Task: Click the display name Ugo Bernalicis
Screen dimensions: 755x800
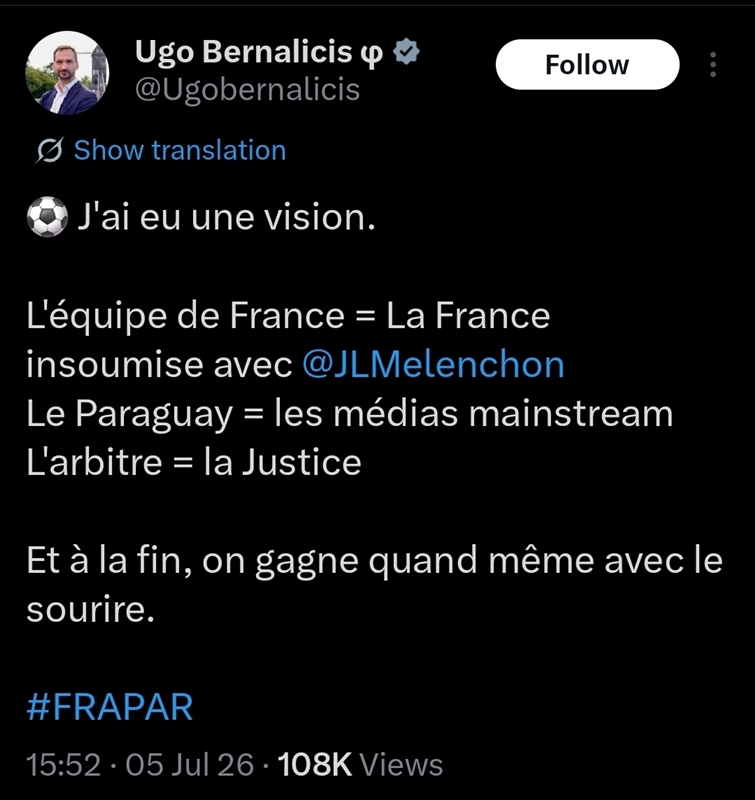Action: (243, 52)
